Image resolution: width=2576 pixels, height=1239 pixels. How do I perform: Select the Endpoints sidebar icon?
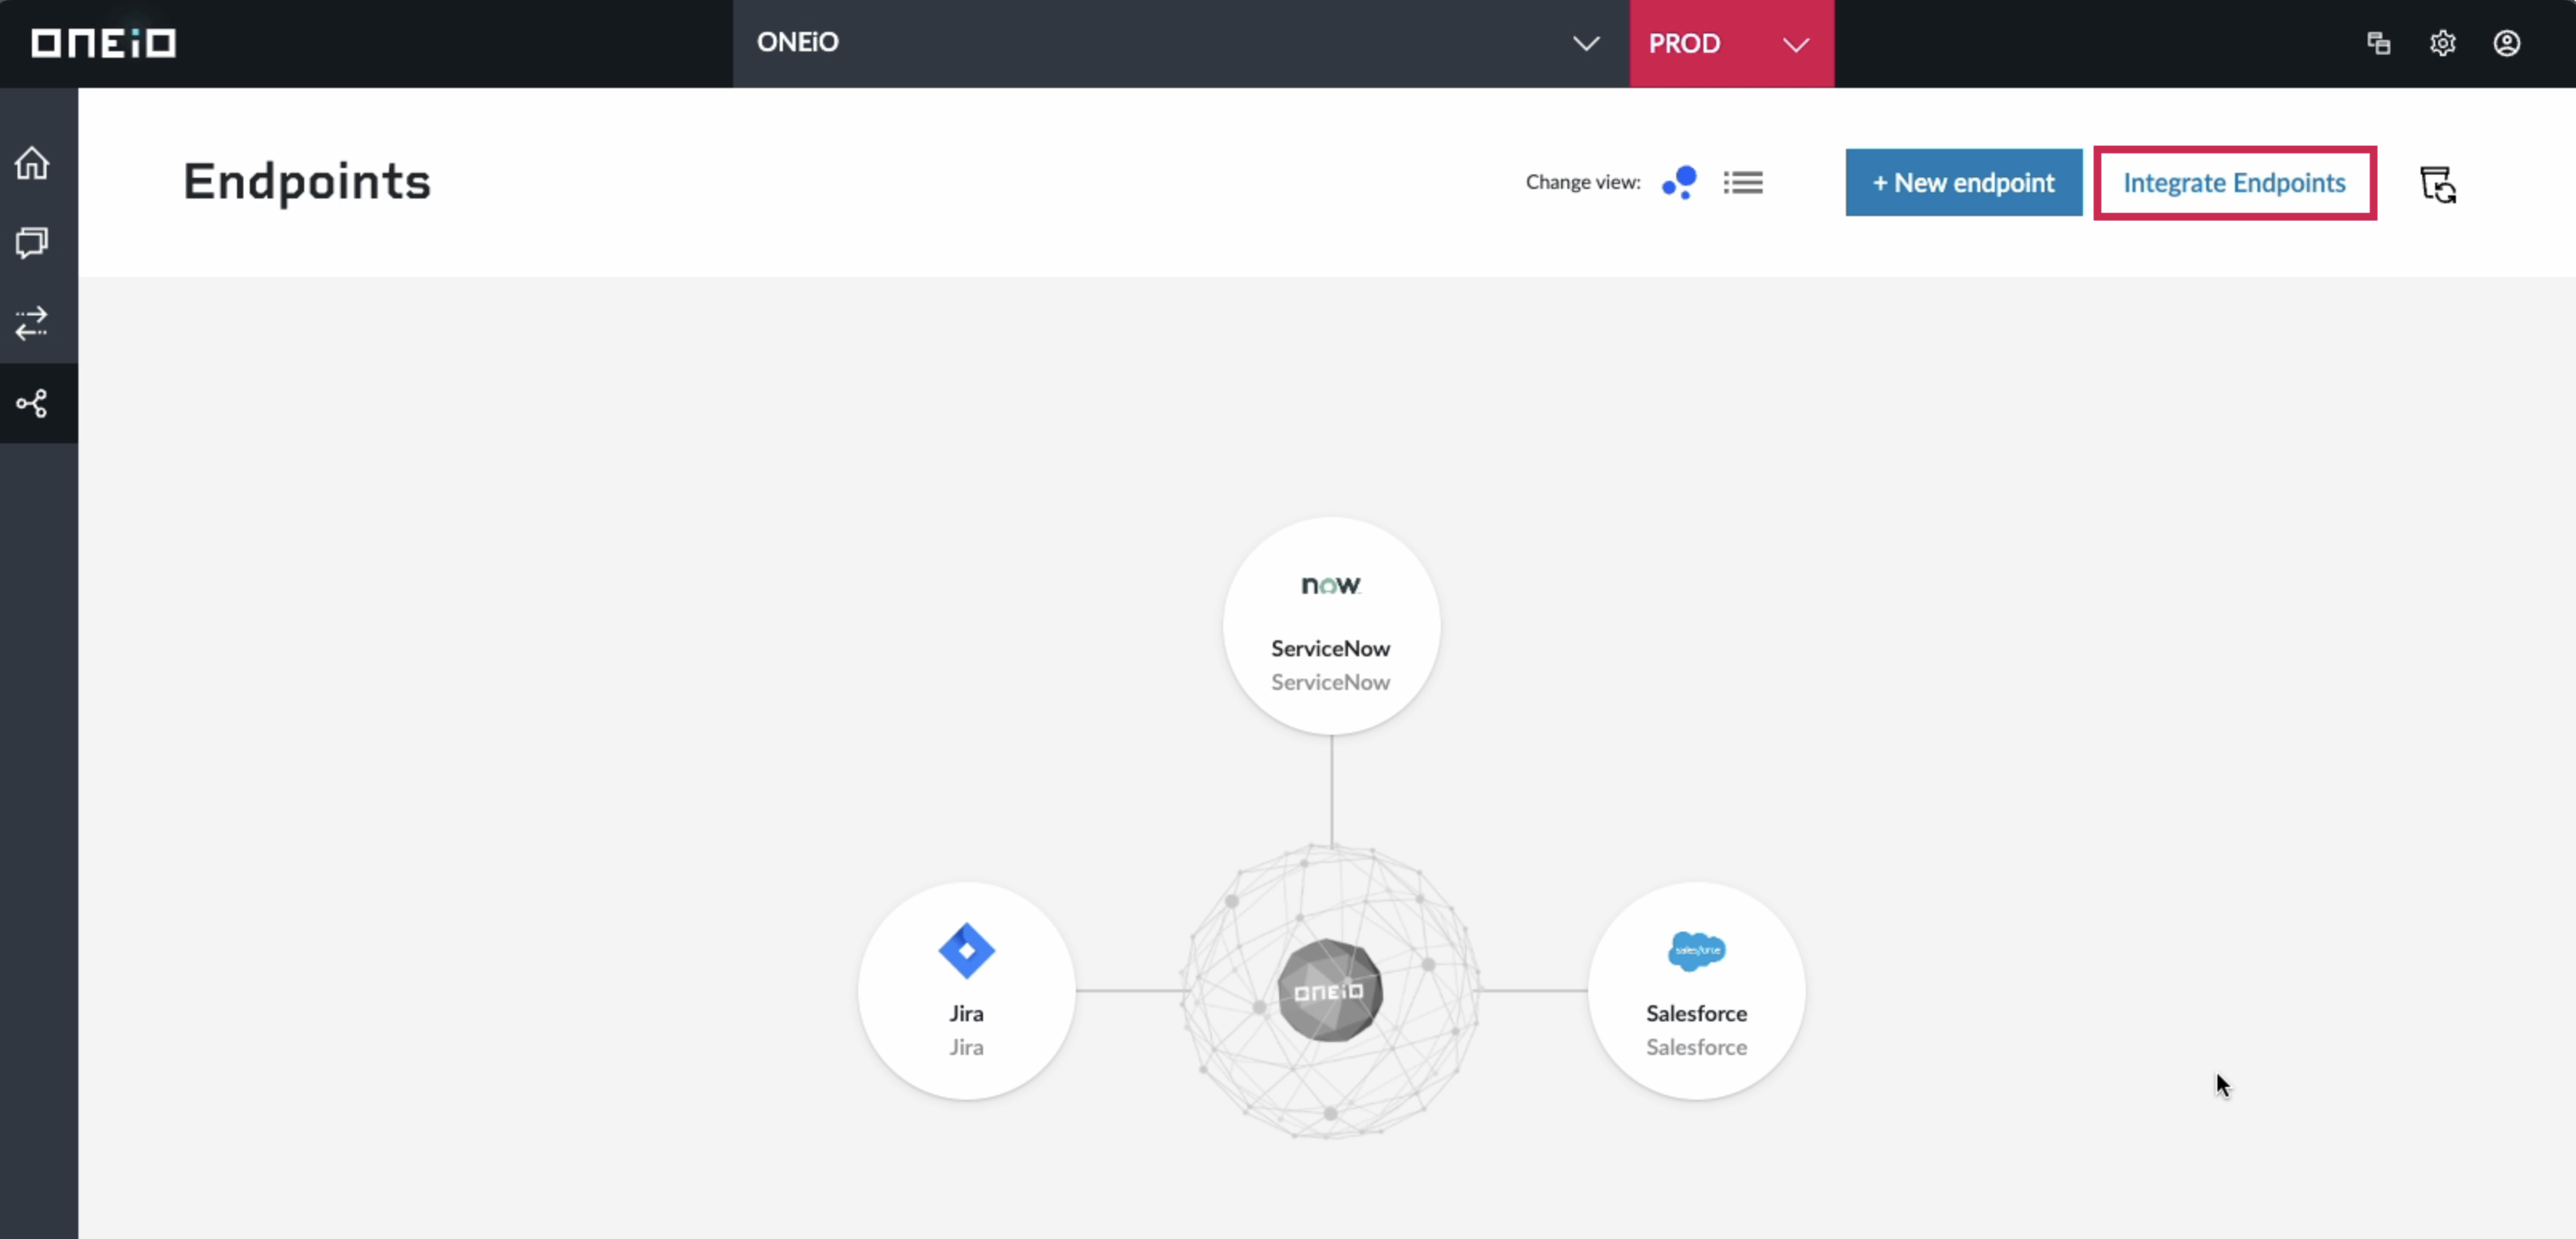[32, 403]
